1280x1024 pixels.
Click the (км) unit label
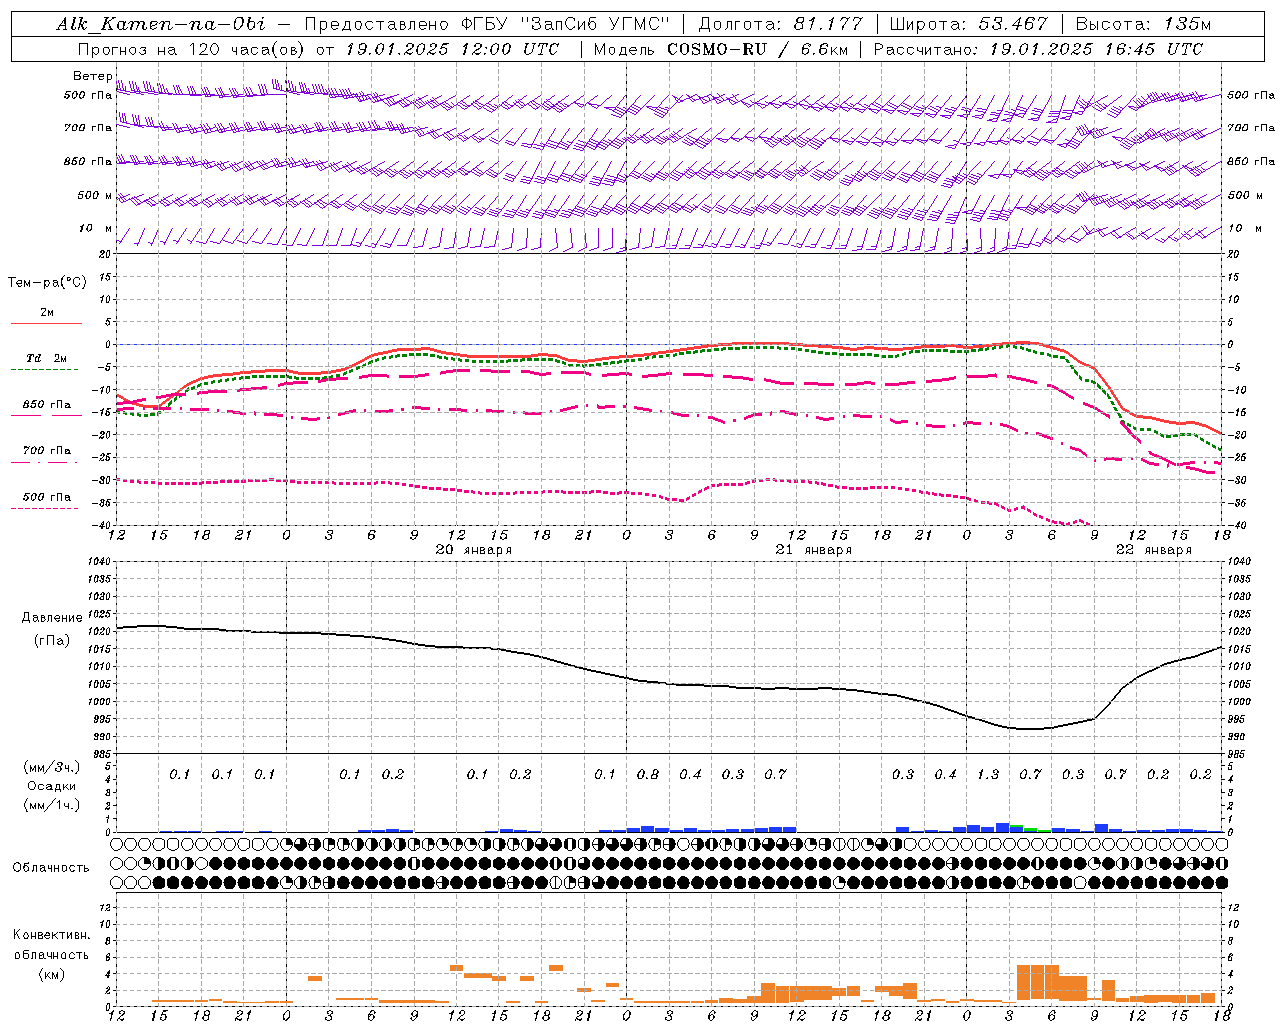coord(51,974)
